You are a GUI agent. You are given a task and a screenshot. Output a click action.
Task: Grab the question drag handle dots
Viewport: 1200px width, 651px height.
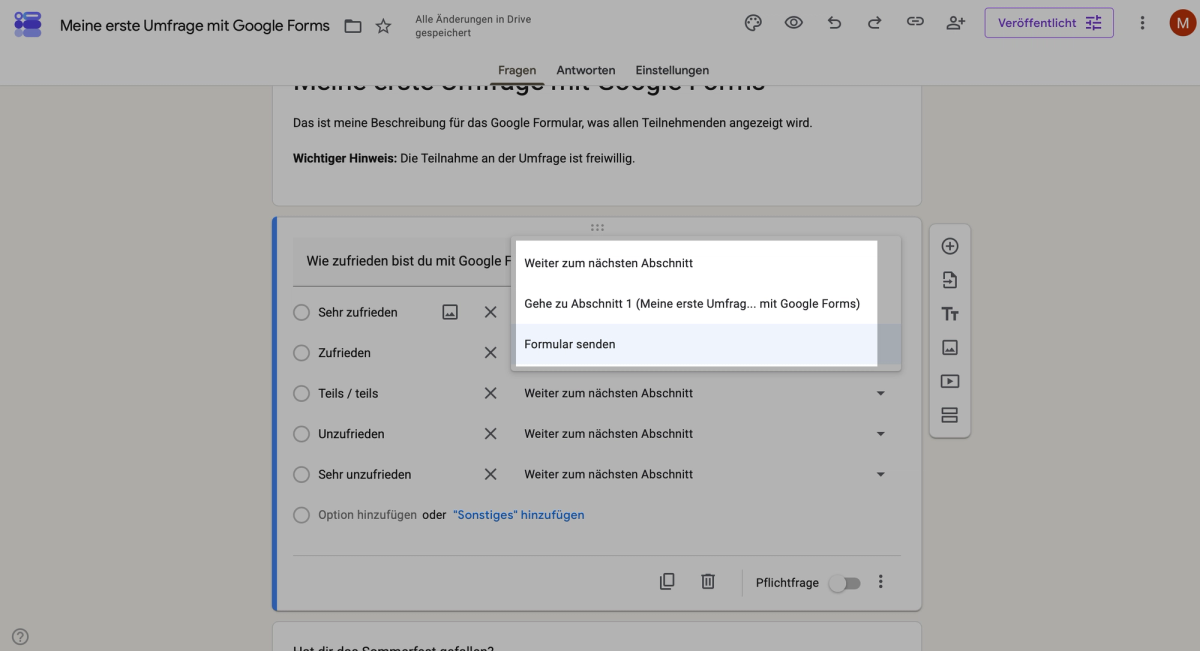click(597, 227)
